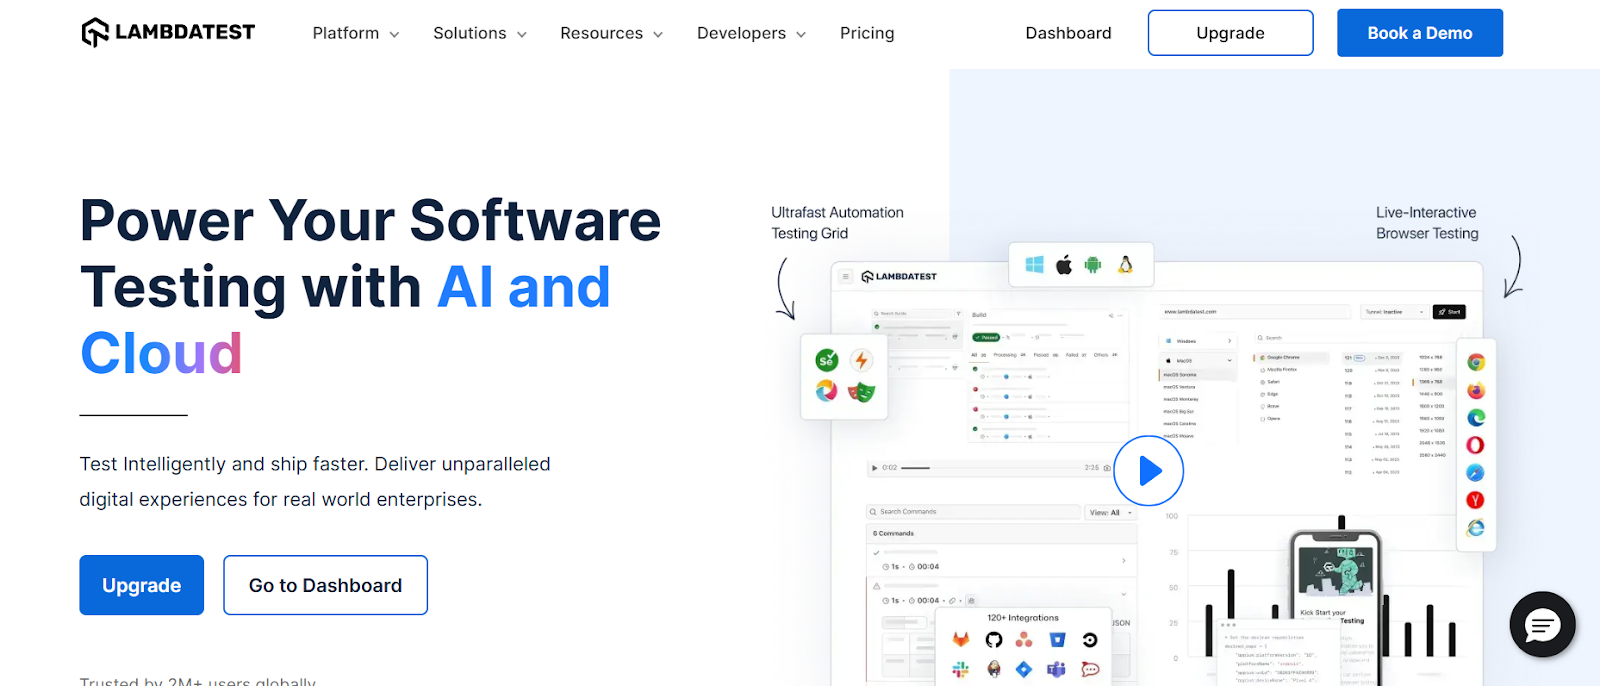The image size is (1600, 686).
Task: Click the video progress bar at 0:02
Action: coord(990,468)
